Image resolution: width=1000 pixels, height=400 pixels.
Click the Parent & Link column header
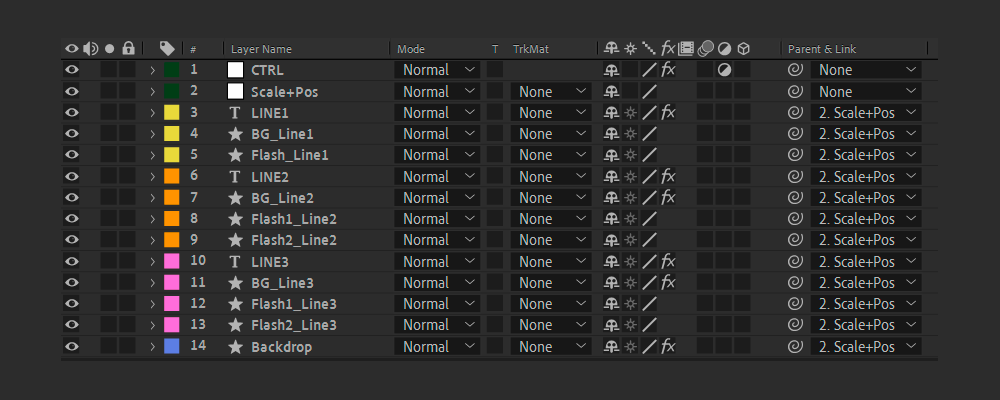(x=822, y=49)
